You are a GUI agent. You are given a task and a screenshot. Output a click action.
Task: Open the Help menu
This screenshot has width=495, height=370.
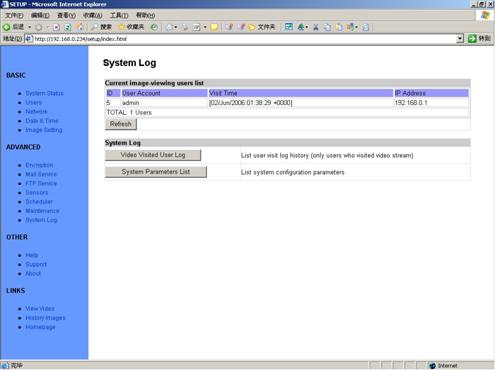point(145,15)
